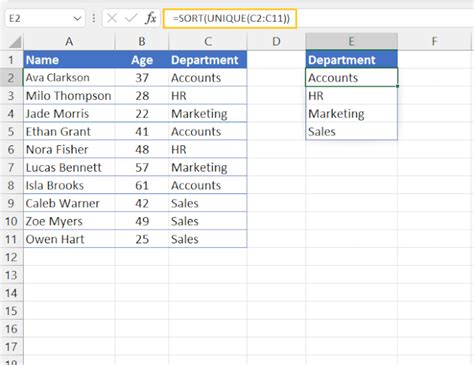Select column A header
This screenshot has height=365, width=474.
[x=69, y=42]
